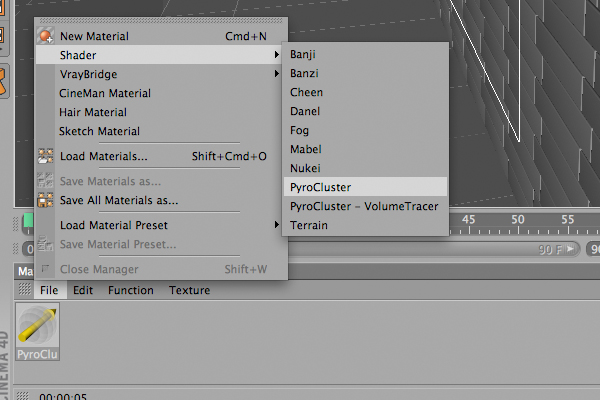Open the Edit menu in Material Manager
Viewport: 600px width, 400px height.
[83, 290]
